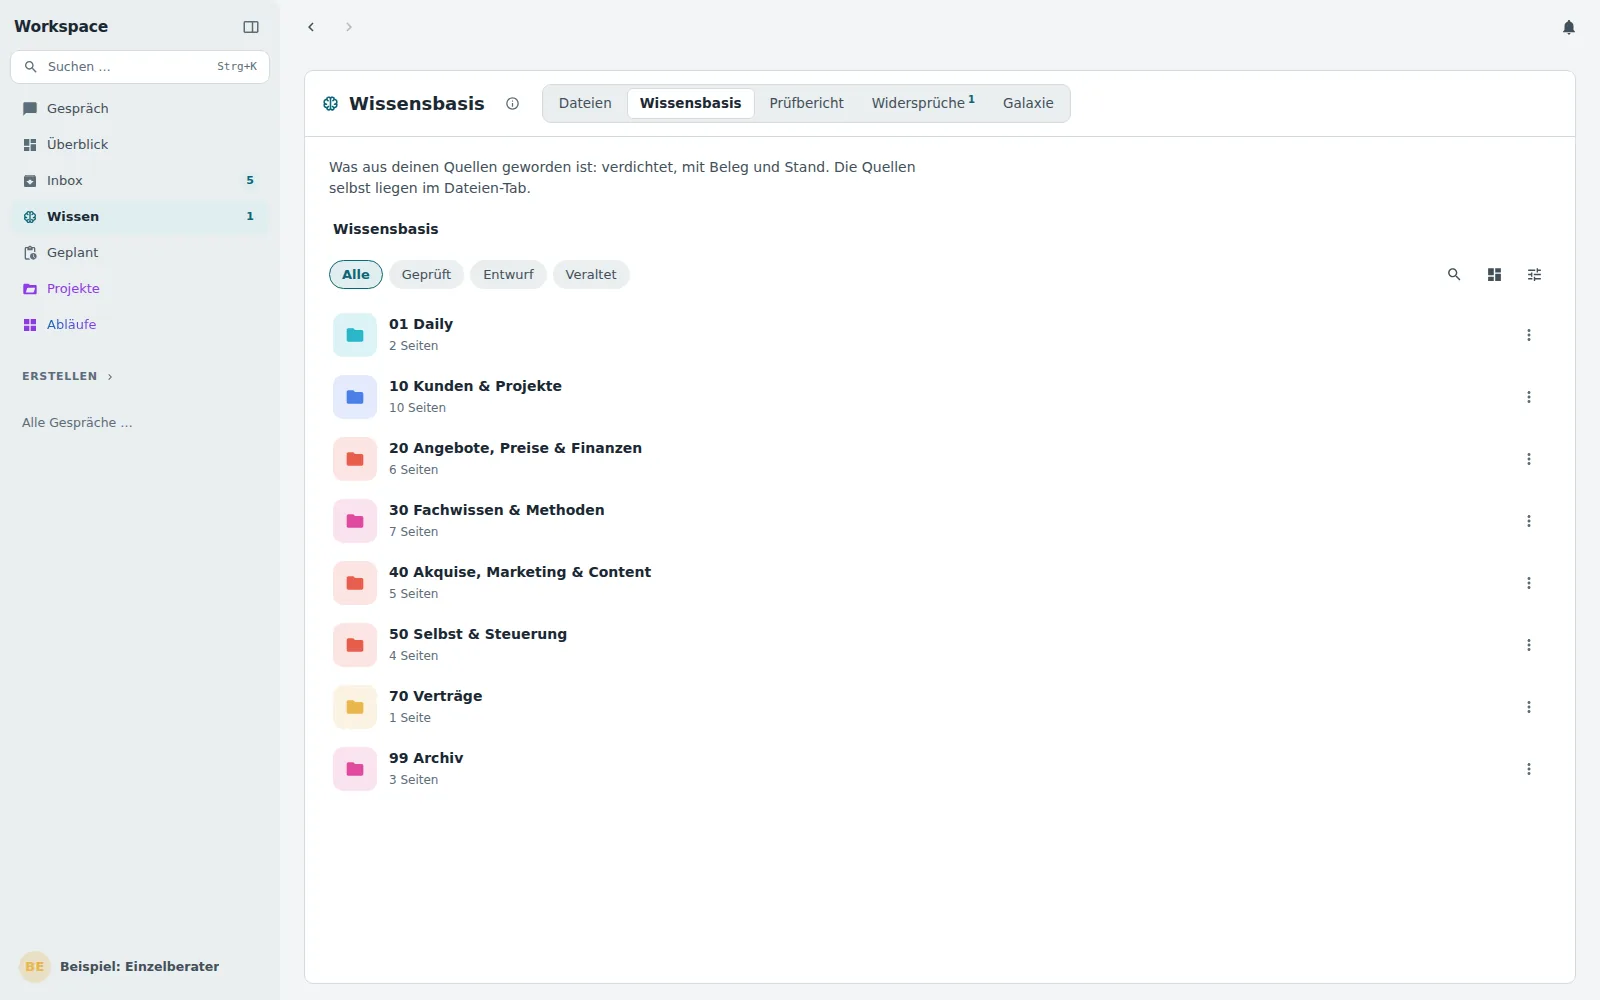The width and height of the screenshot is (1600, 1000).
Task: Select the Prüfbericht tab
Action: click(806, 103)
